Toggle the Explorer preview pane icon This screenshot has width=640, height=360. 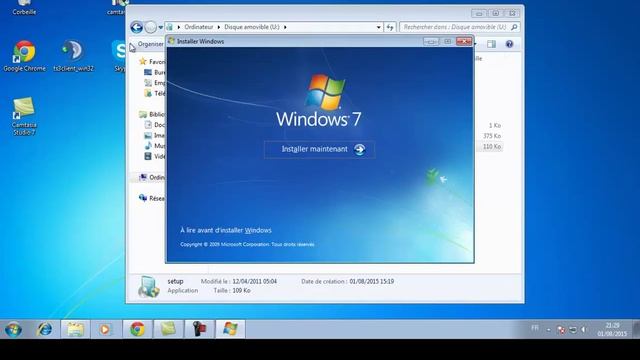click(x=491, y=44)
